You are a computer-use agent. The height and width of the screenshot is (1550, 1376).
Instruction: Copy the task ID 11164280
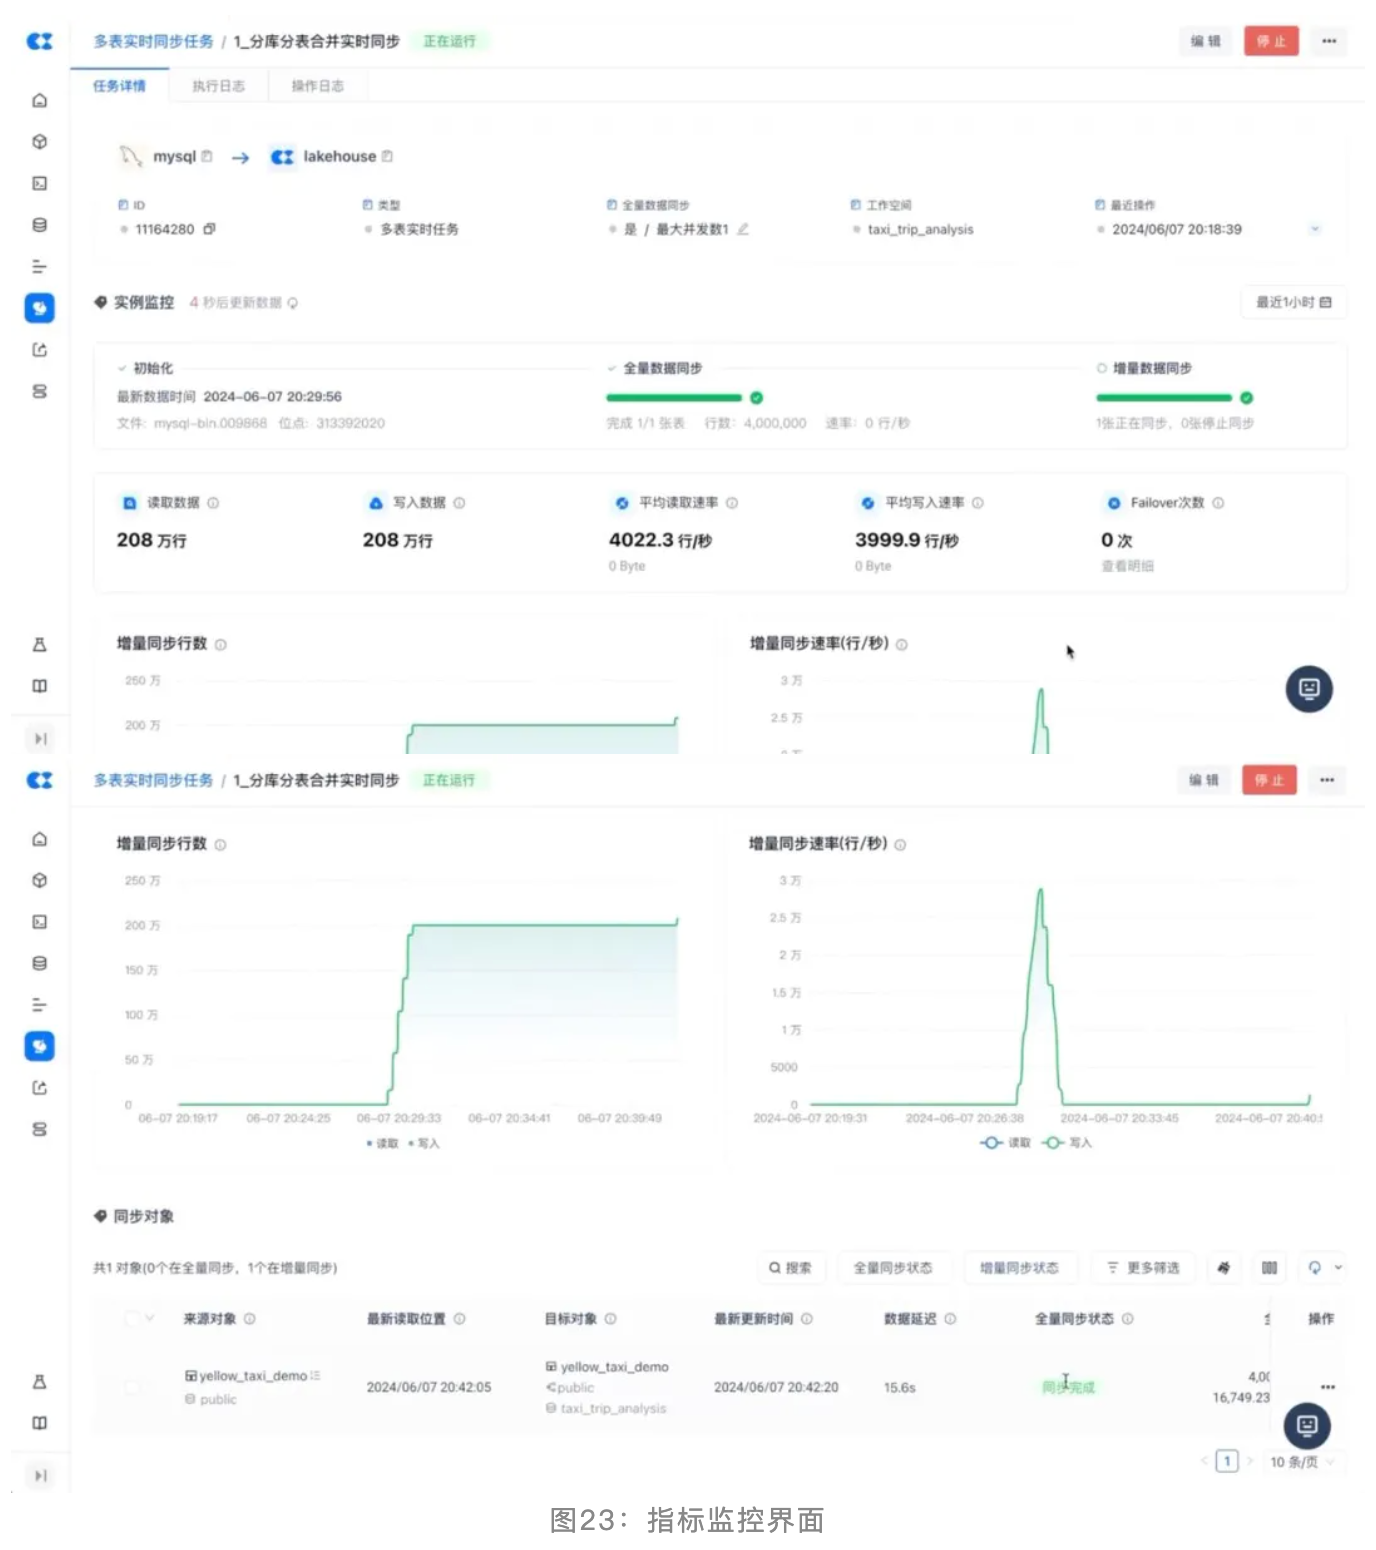click(x=209, y=229)
